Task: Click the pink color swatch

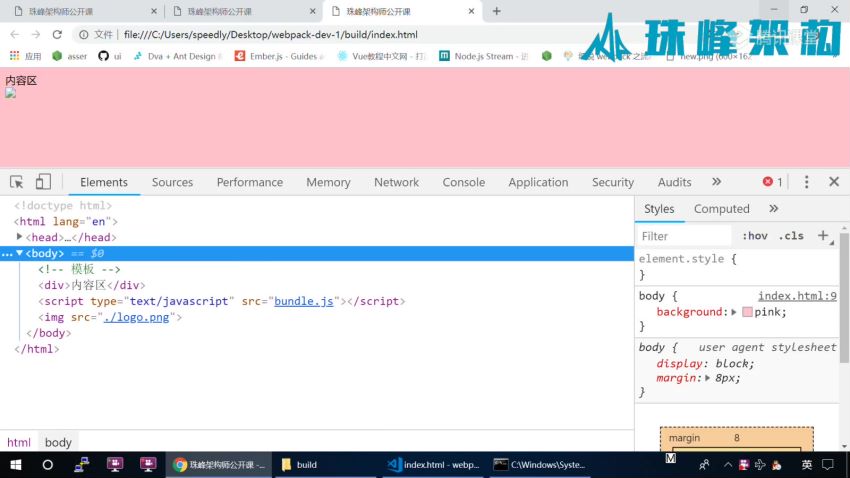Action: click(747, 312)
